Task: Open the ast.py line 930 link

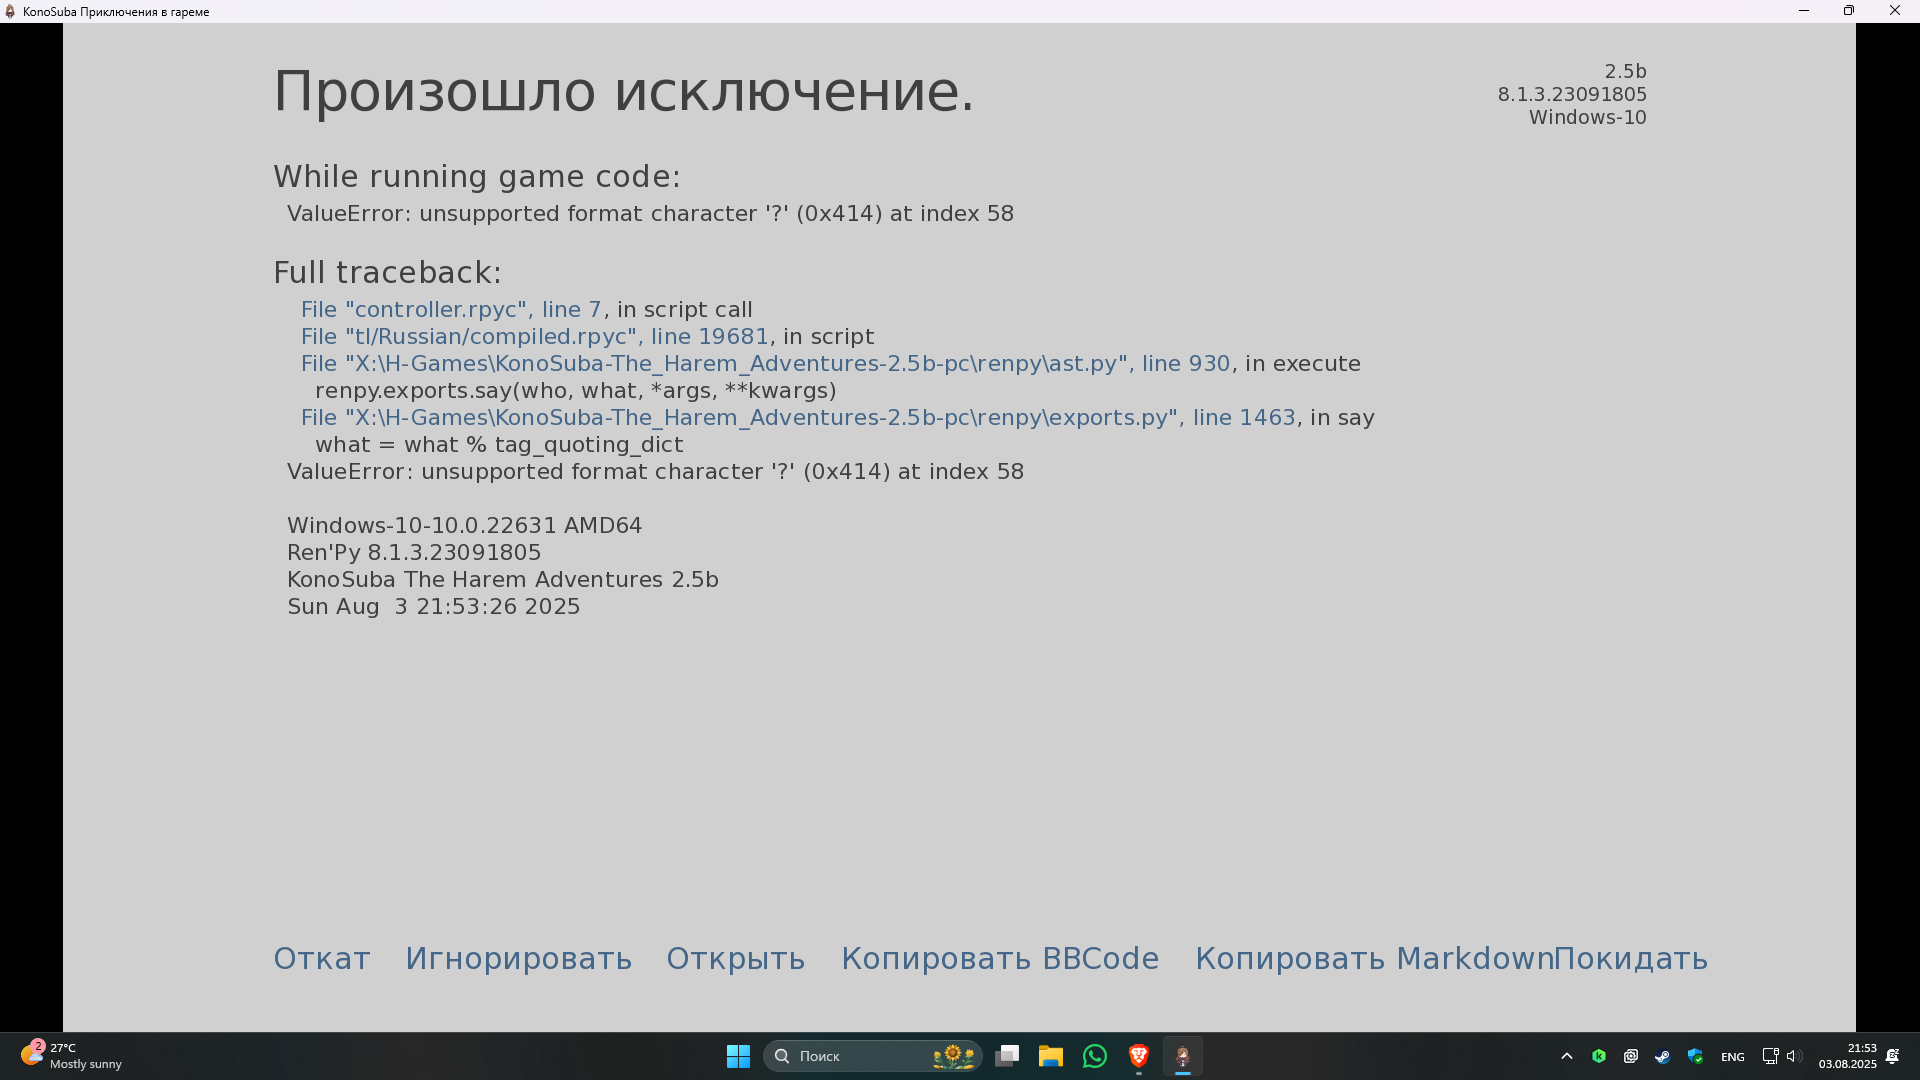Action: point(765,364)
